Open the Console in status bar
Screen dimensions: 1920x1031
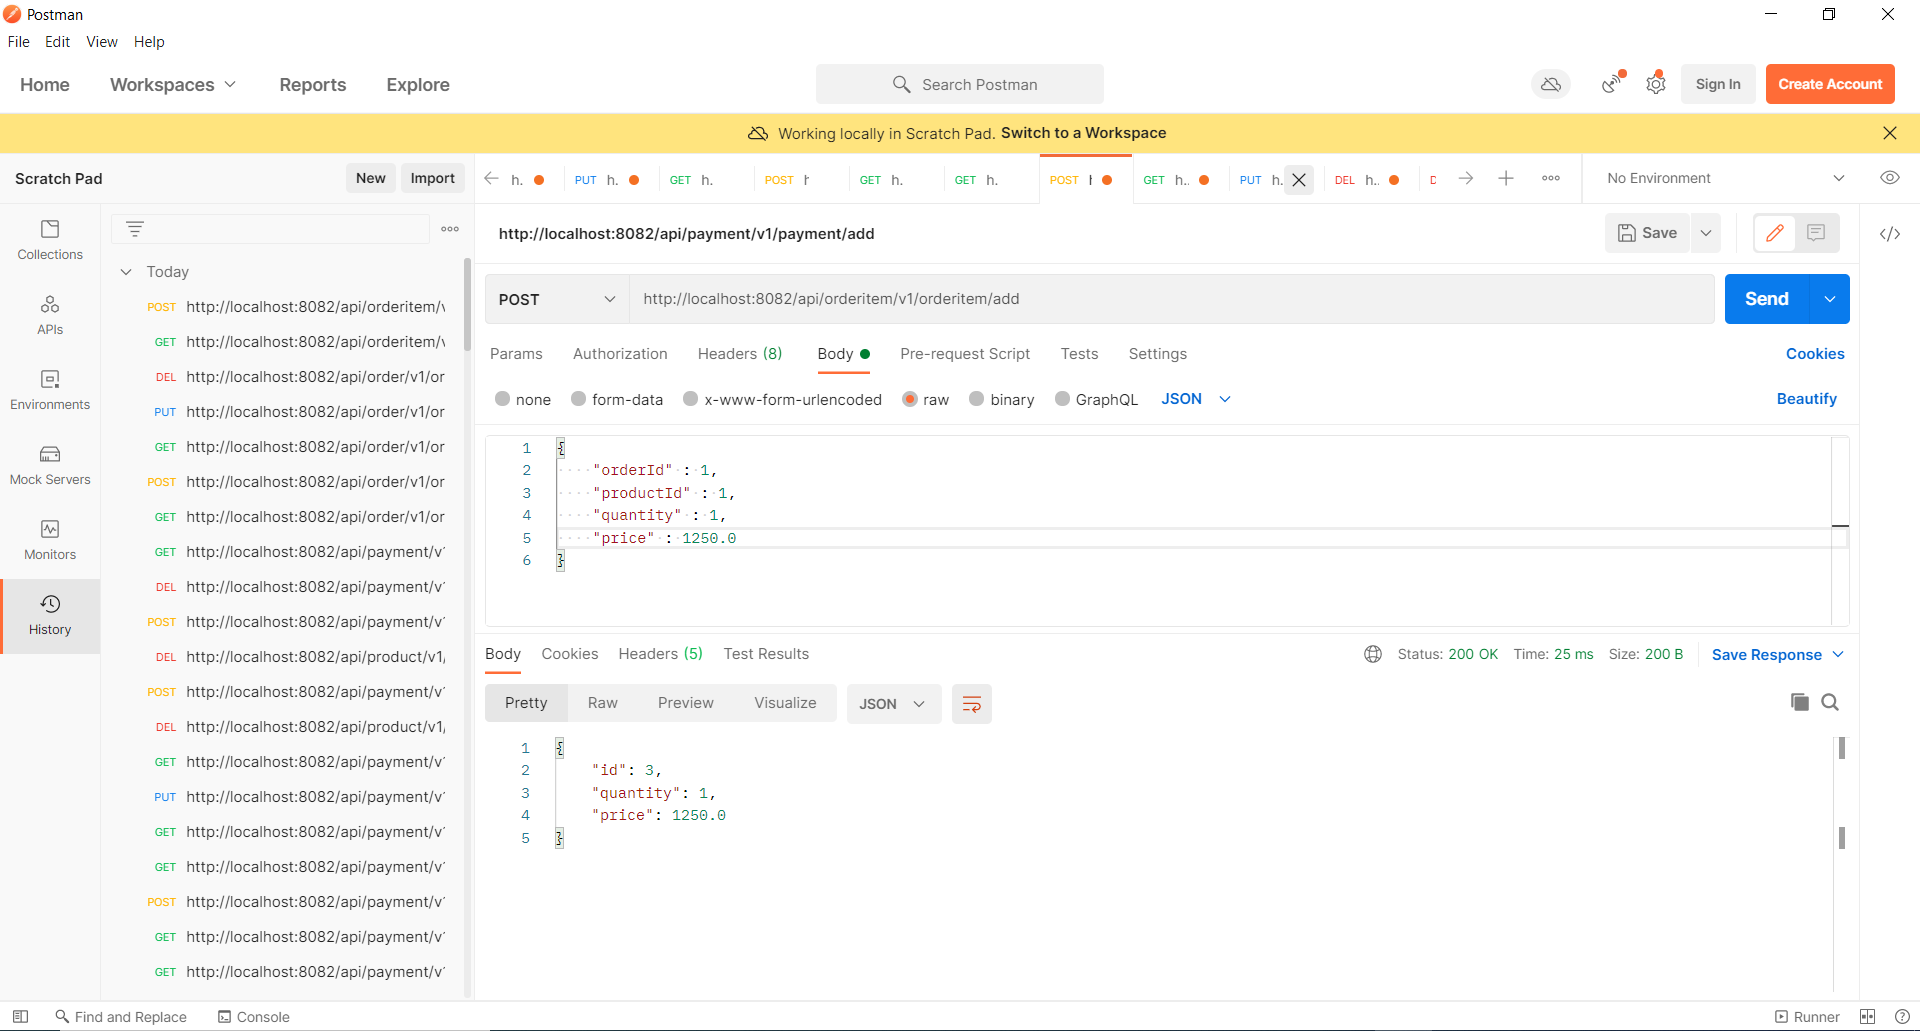(x=254, y=1017)
